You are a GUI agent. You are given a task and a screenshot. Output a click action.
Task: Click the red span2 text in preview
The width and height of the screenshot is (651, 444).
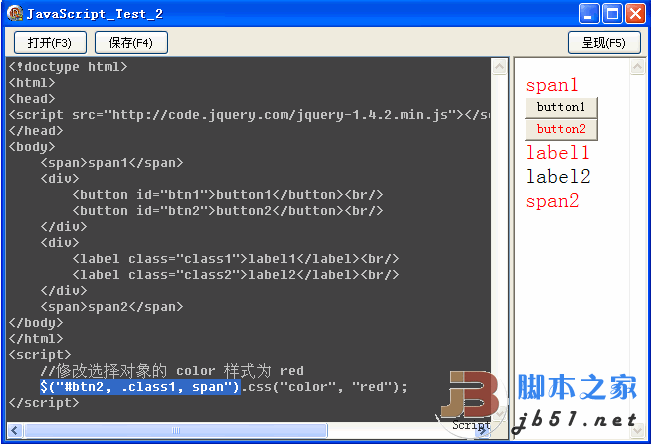coord(552,201)
